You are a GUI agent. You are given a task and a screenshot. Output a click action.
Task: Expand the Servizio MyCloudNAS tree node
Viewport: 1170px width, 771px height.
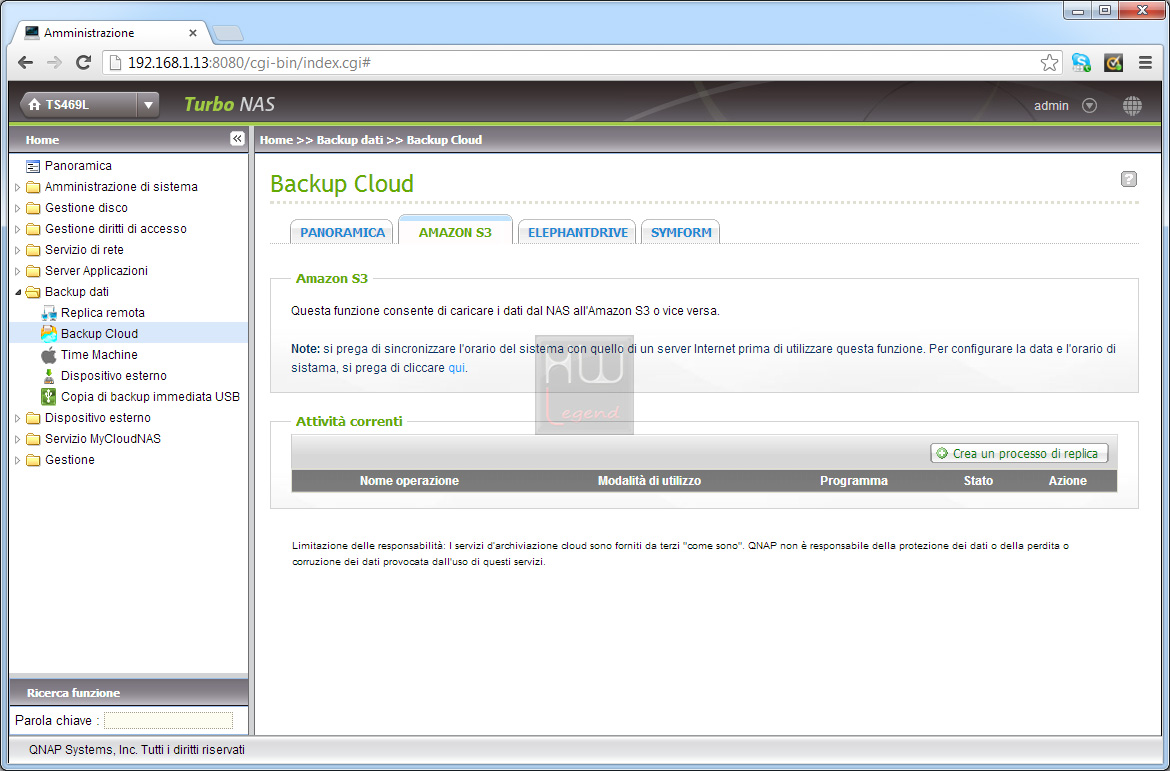pos(18,439)
